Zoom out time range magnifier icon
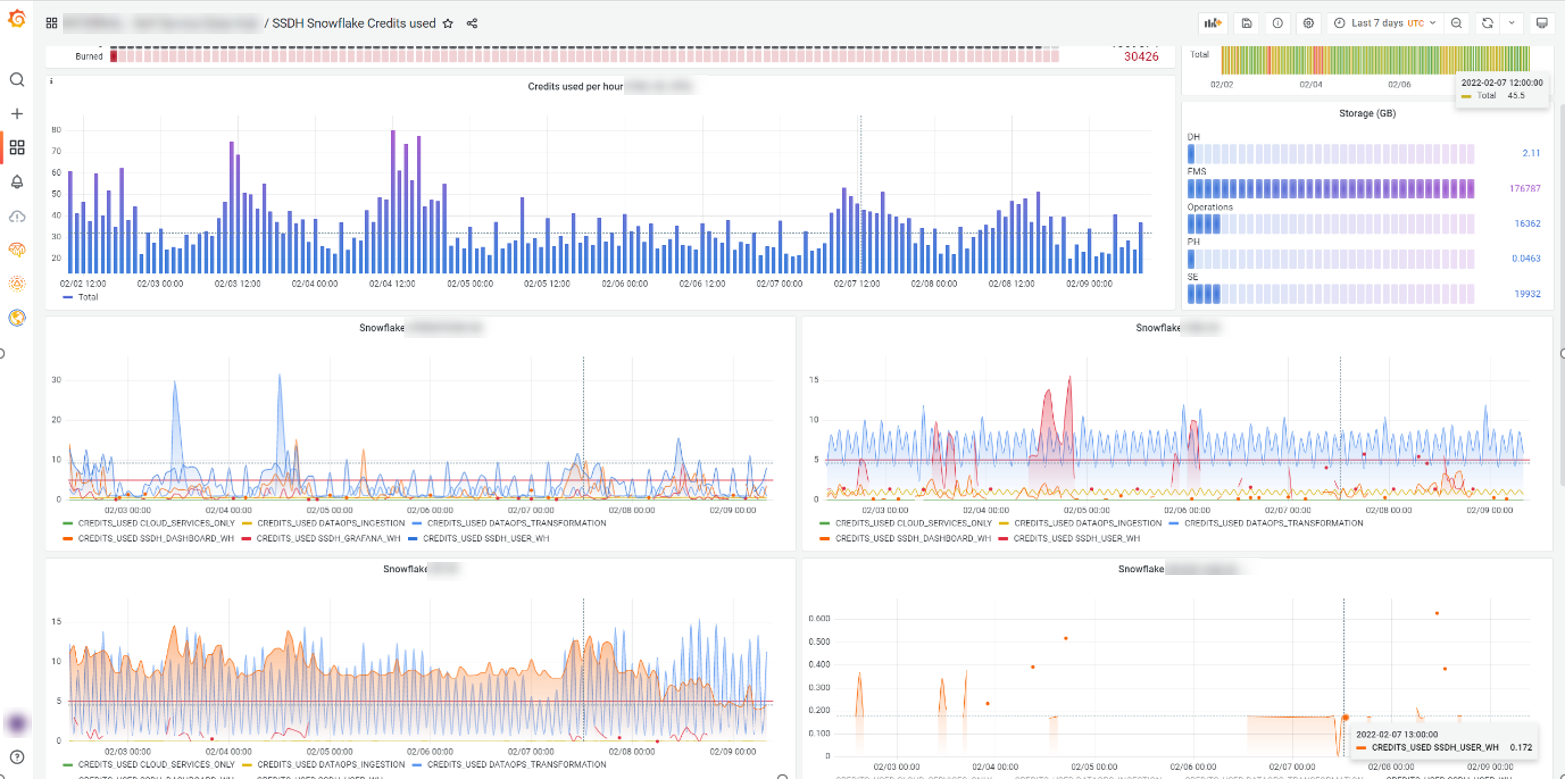 pyautogui.click(x=1457, y=23)
